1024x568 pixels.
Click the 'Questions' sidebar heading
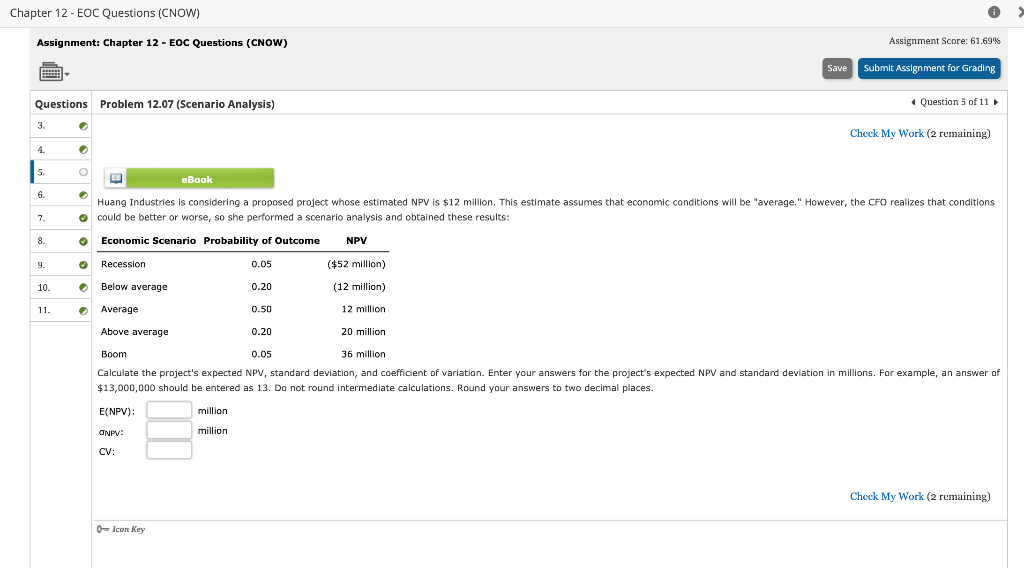click(x=61, y=104)
